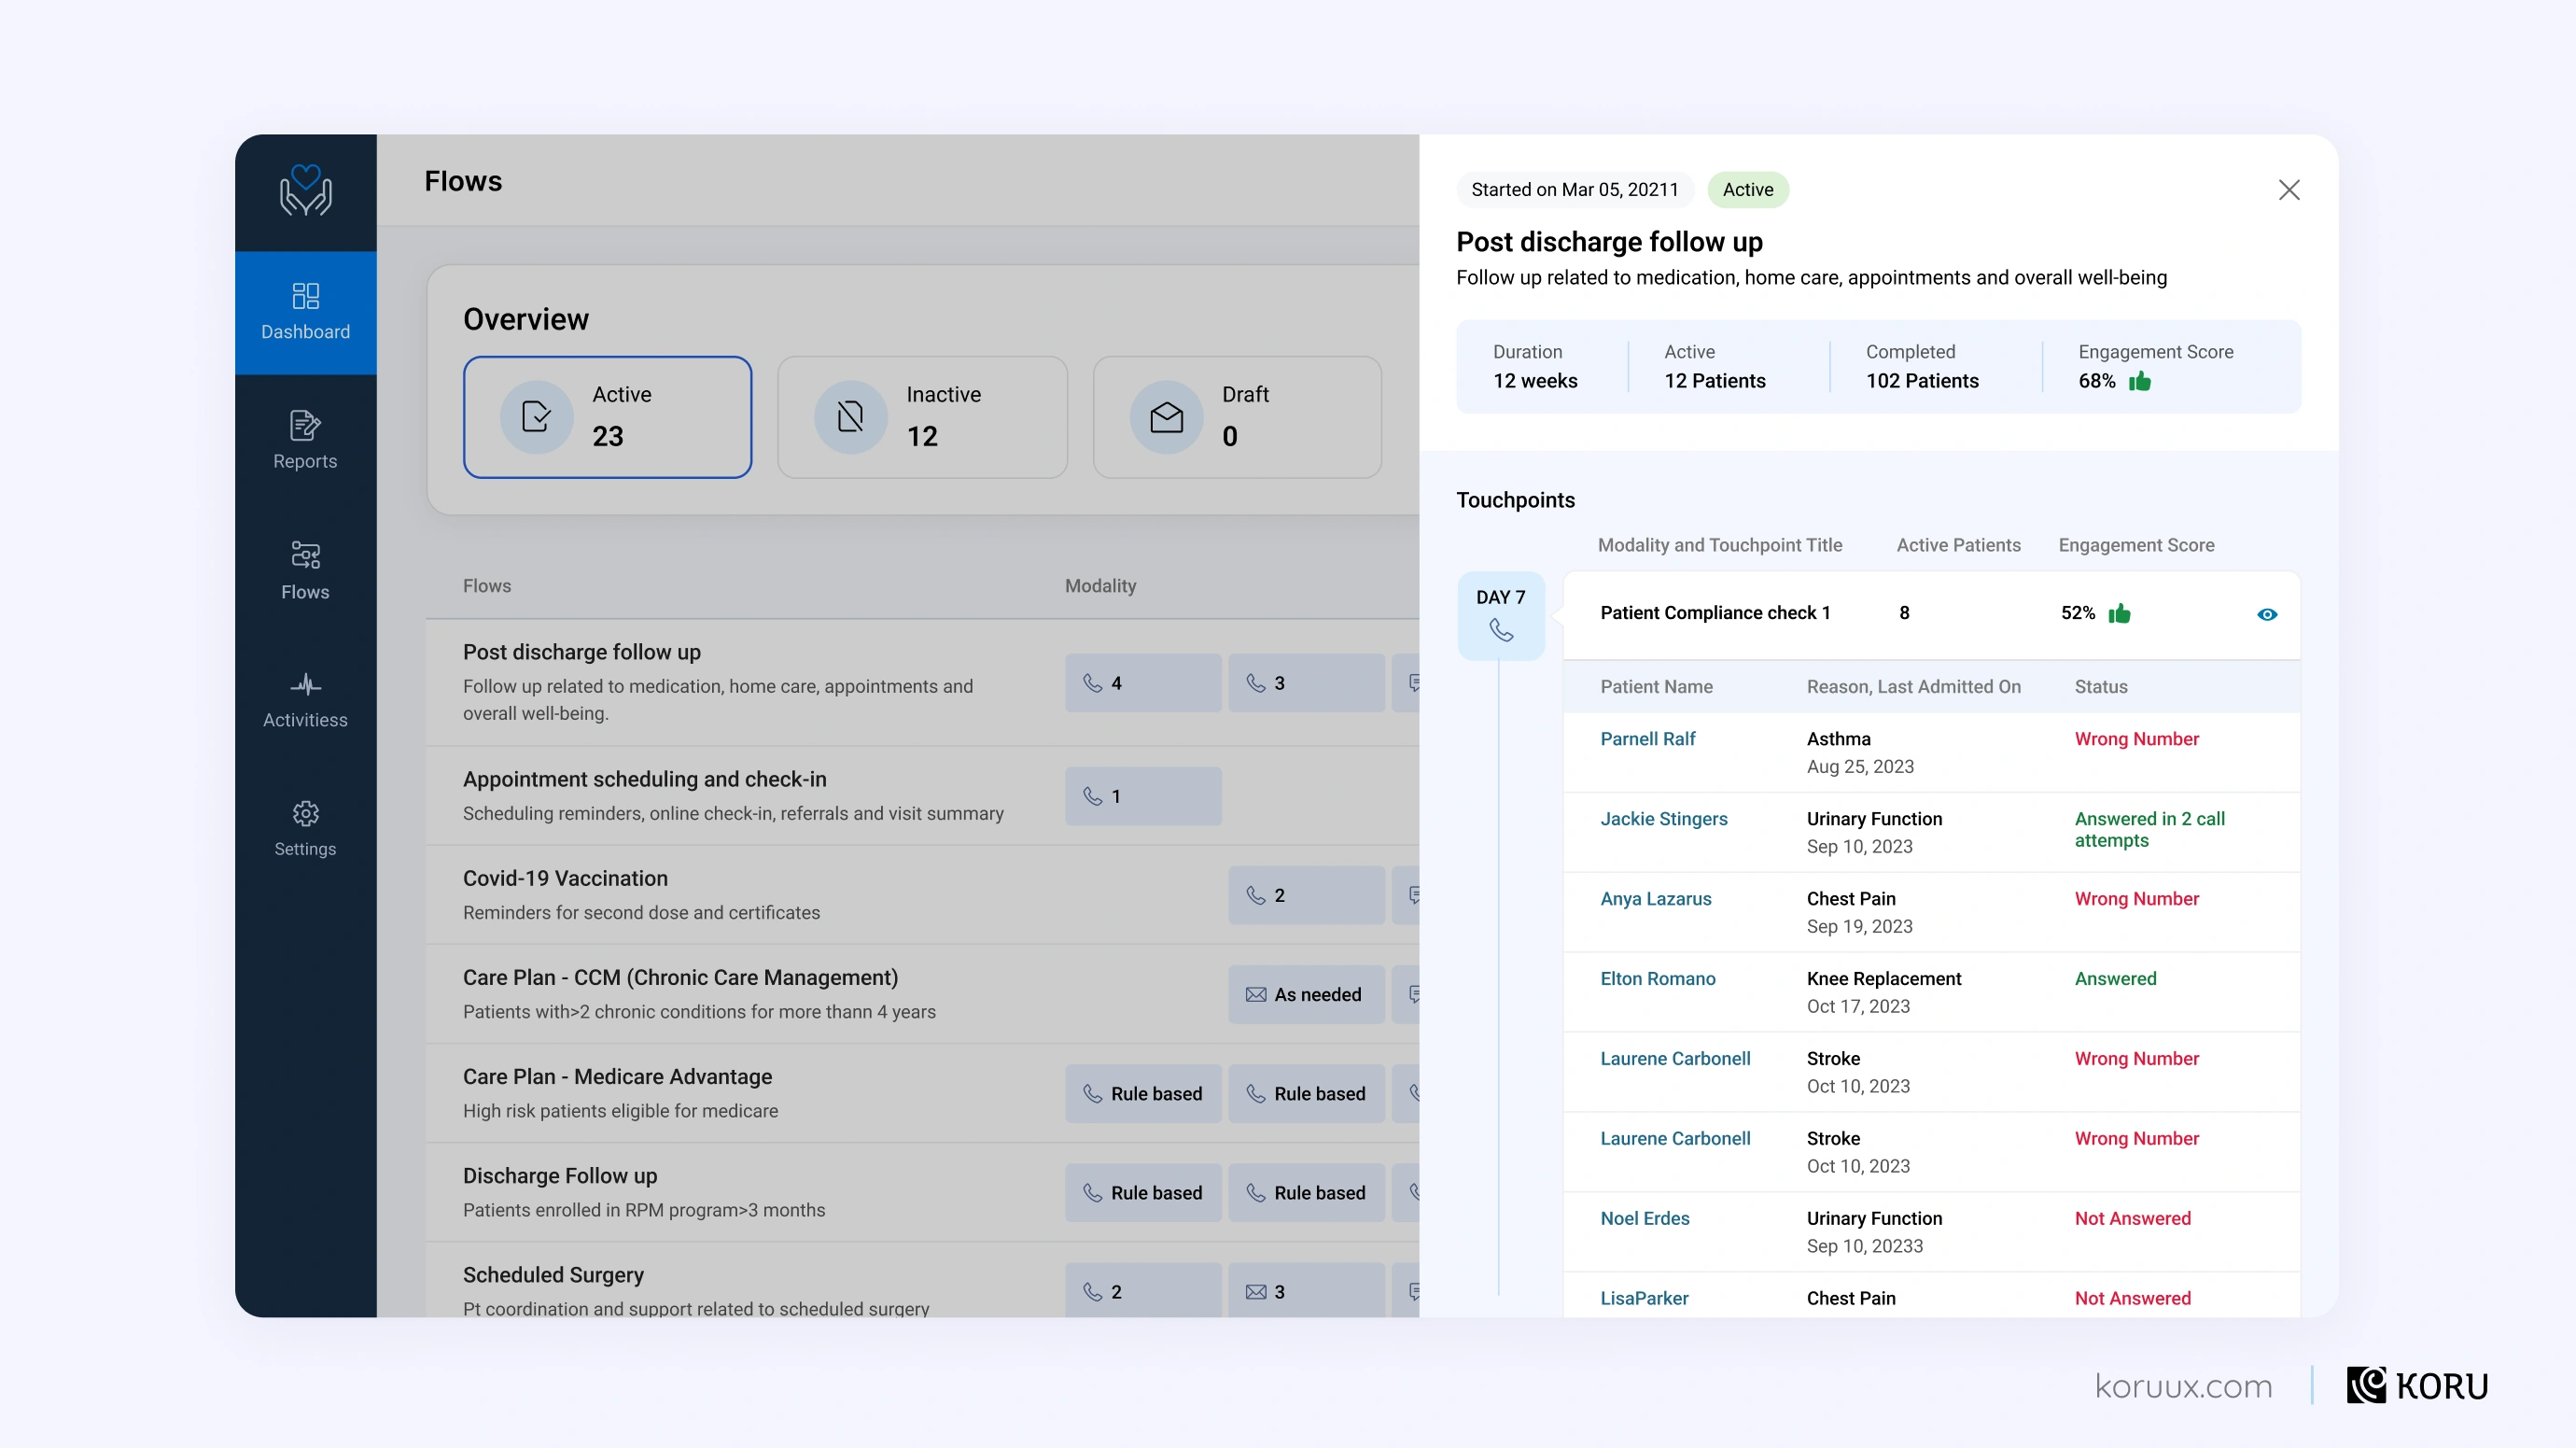The height and width of the screenshot is (1448, 2576).
Task: Open patient Noel Erdes
Action: click(1645, 1219)
